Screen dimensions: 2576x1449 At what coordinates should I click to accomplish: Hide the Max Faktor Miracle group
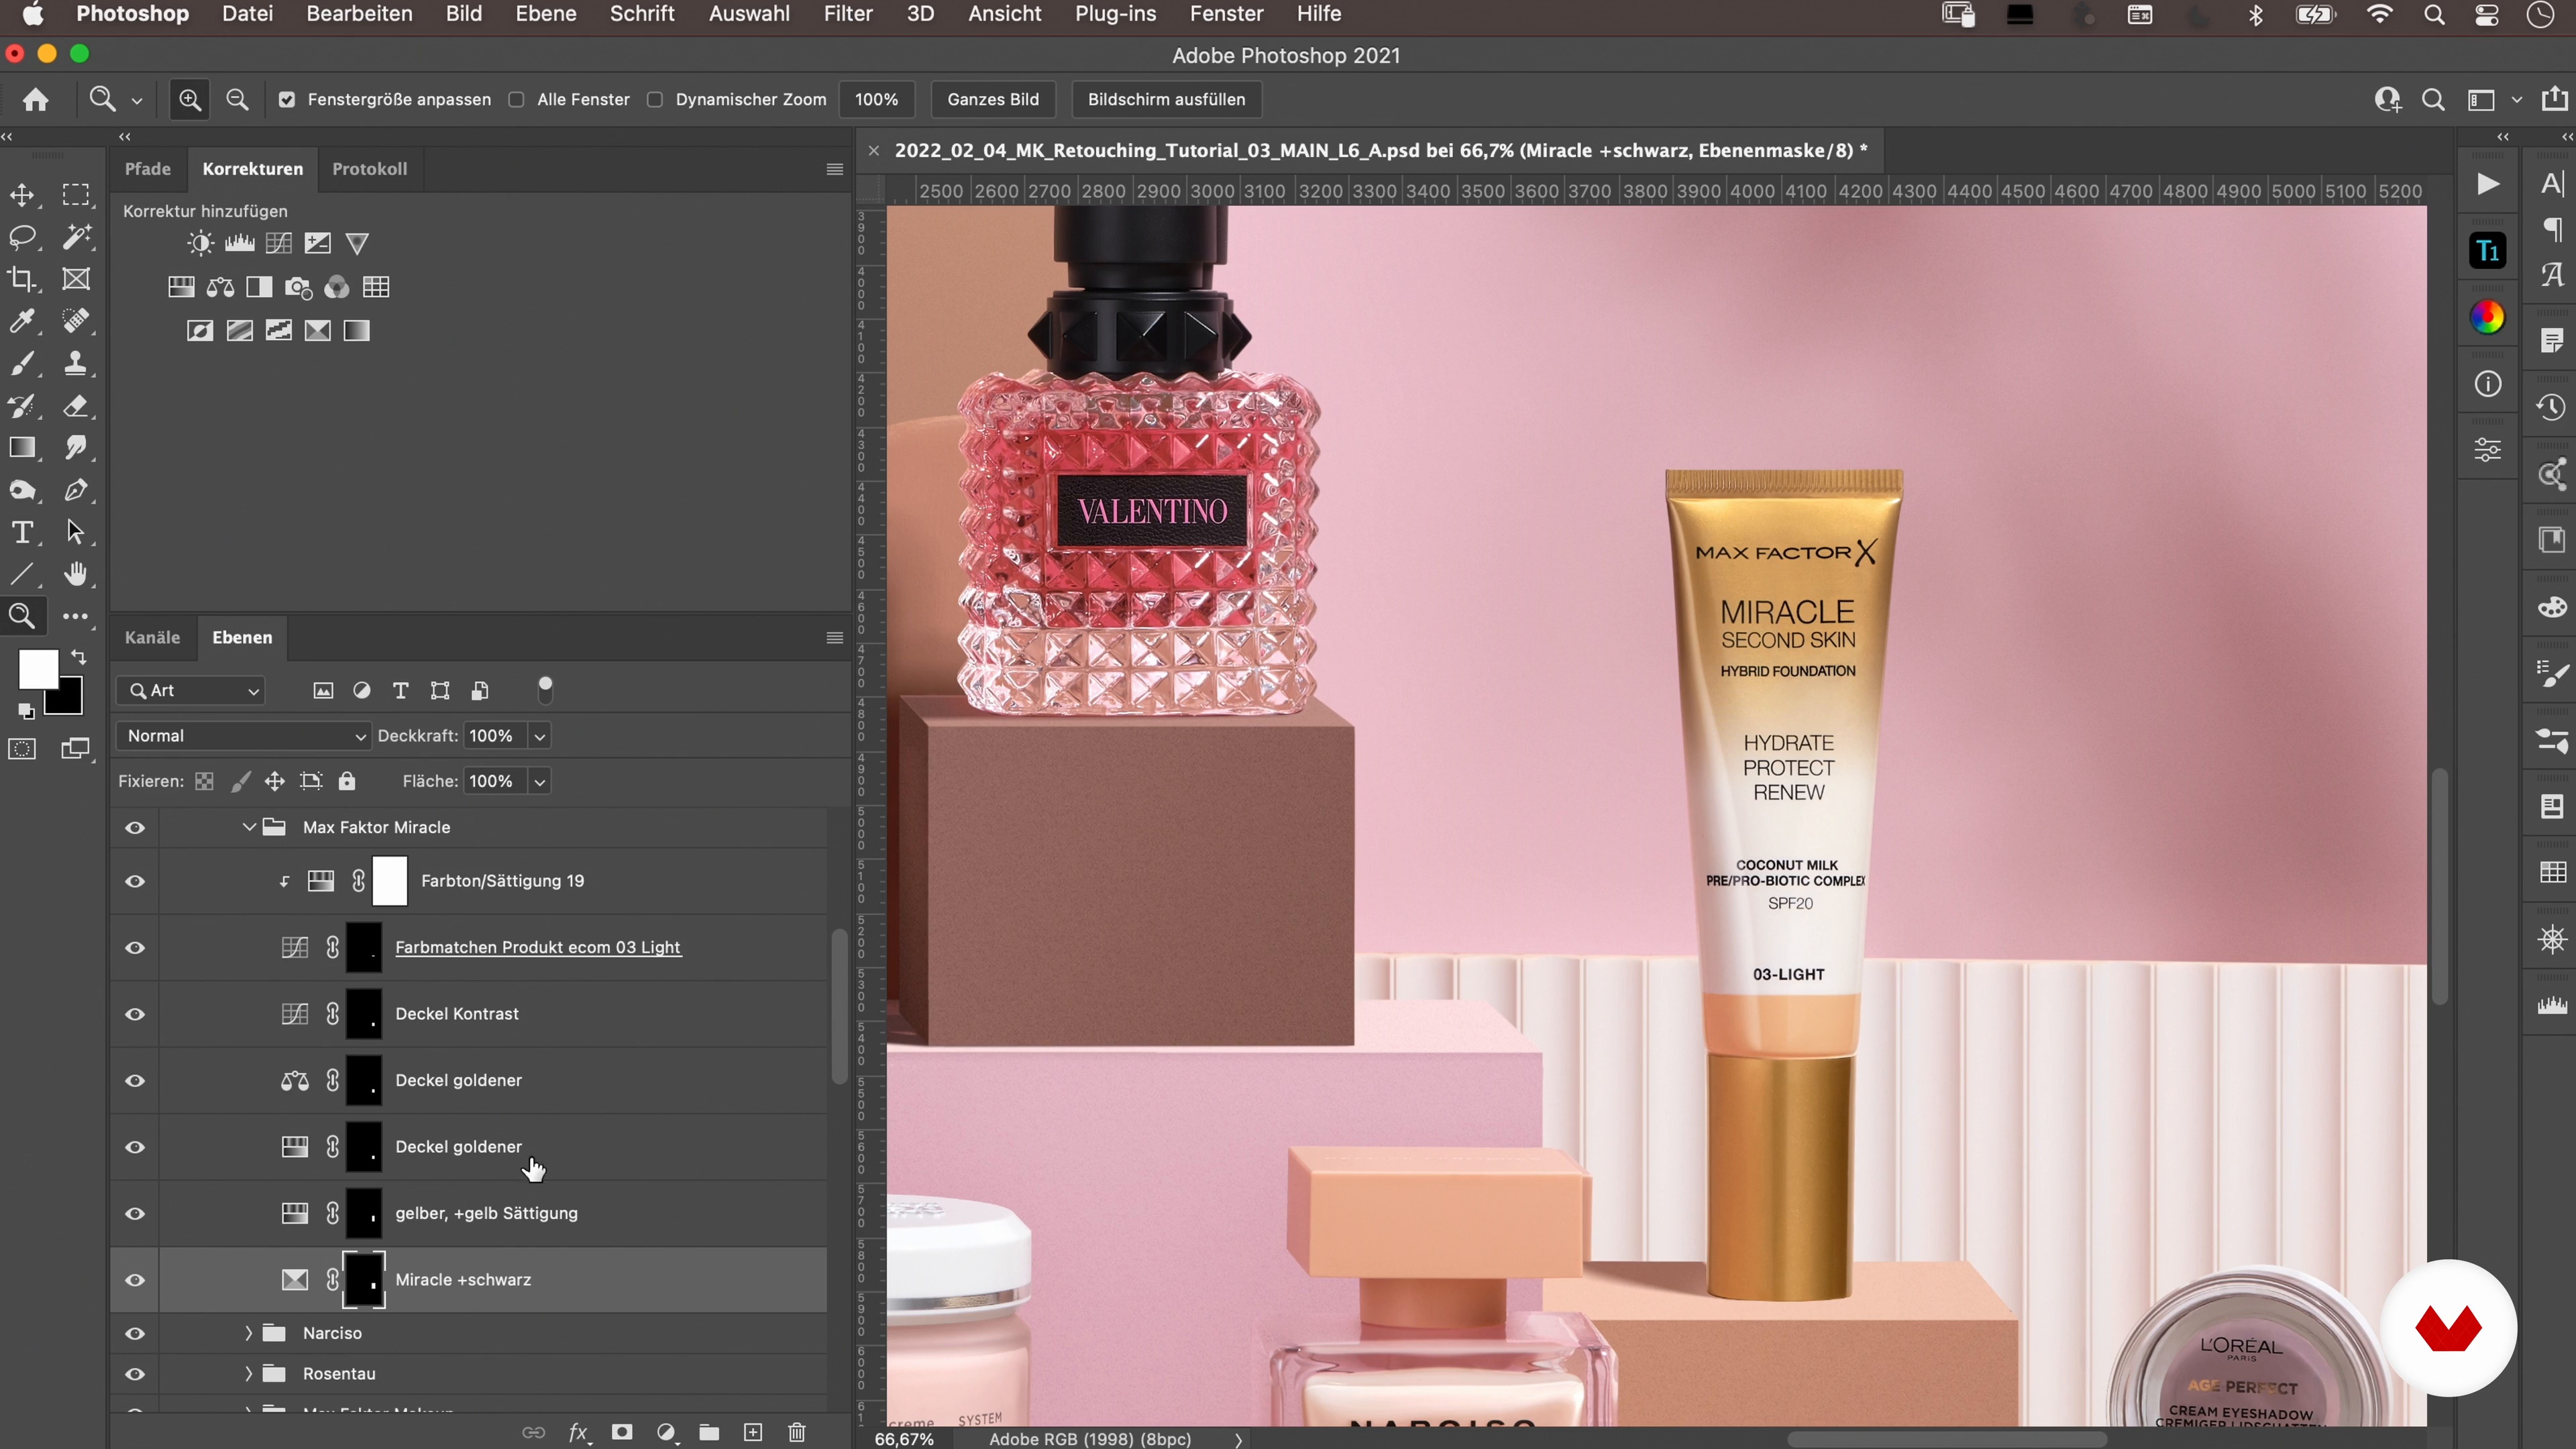(135, 828)
